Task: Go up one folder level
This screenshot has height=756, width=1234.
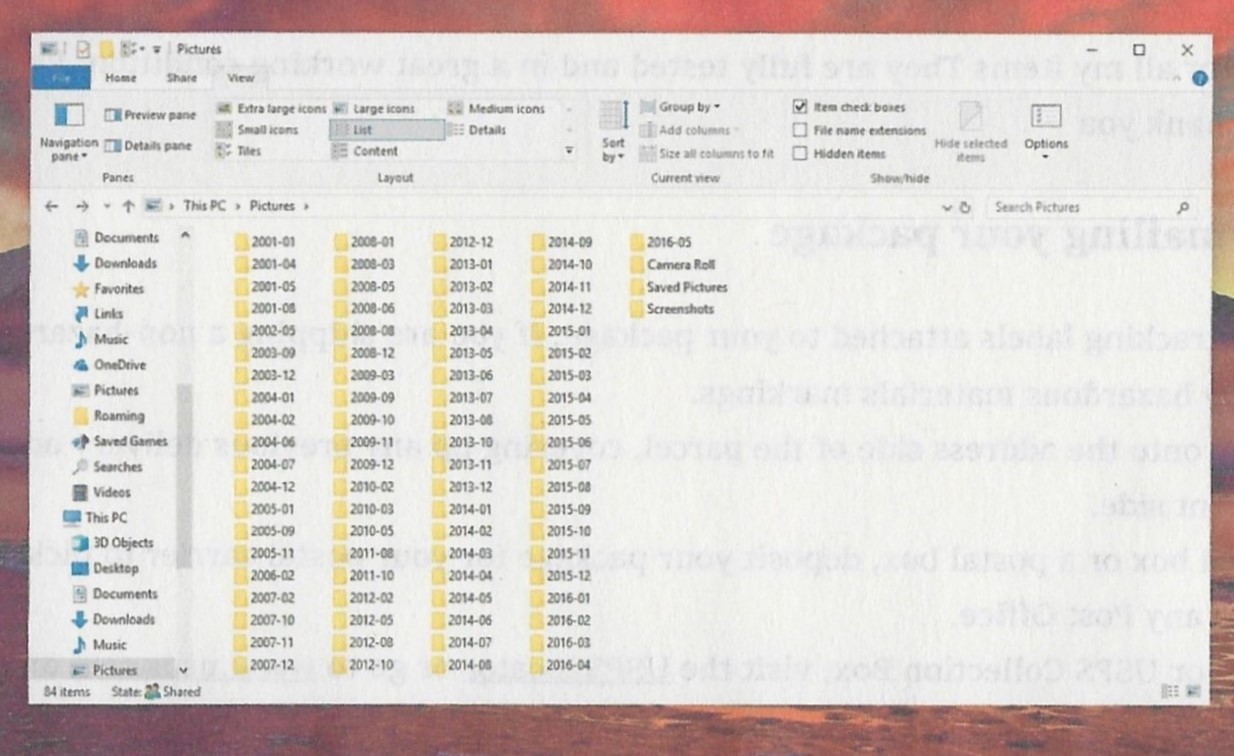Action: 128,206
